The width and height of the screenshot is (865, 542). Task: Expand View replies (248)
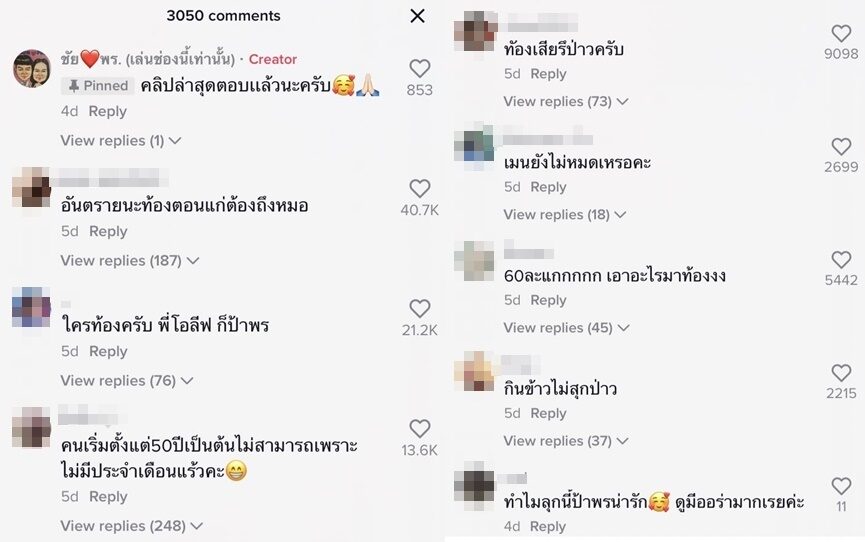(131, 526)
